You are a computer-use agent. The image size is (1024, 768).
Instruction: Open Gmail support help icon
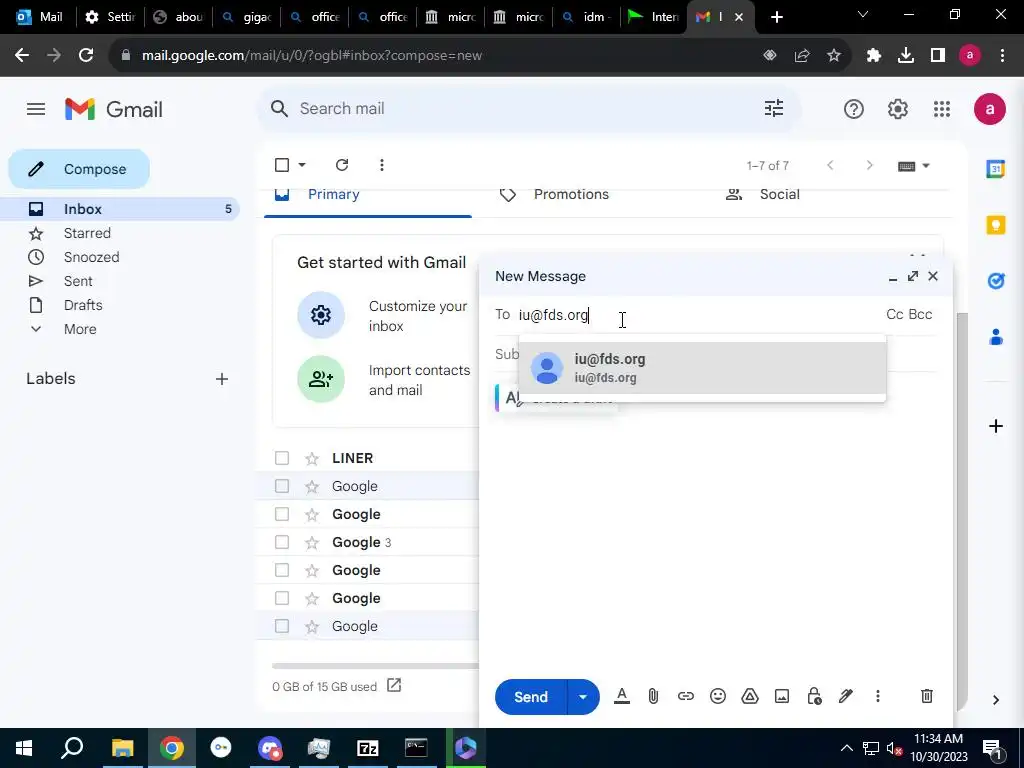click(x=854, y=109)
